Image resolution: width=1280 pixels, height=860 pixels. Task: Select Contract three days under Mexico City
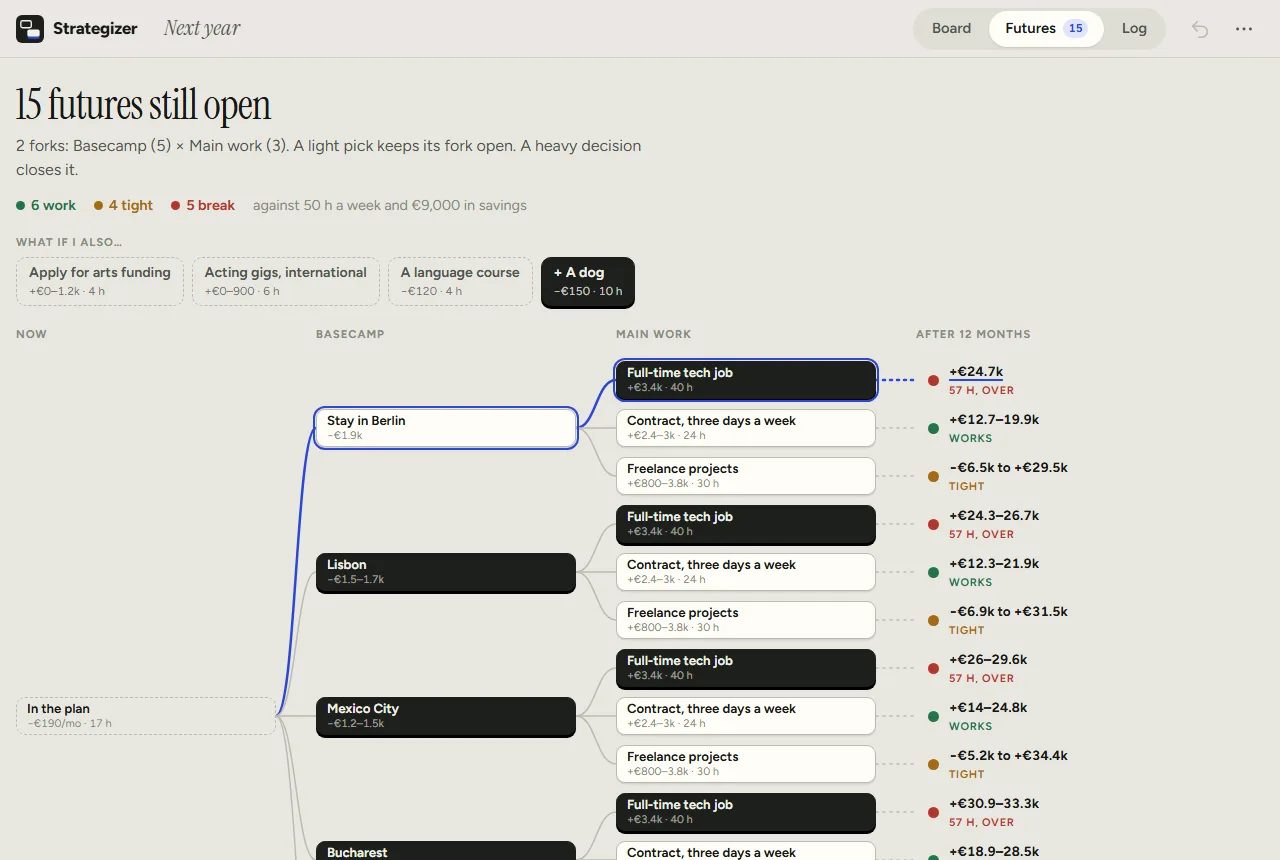pyautogui.click(x=746, y=716)
